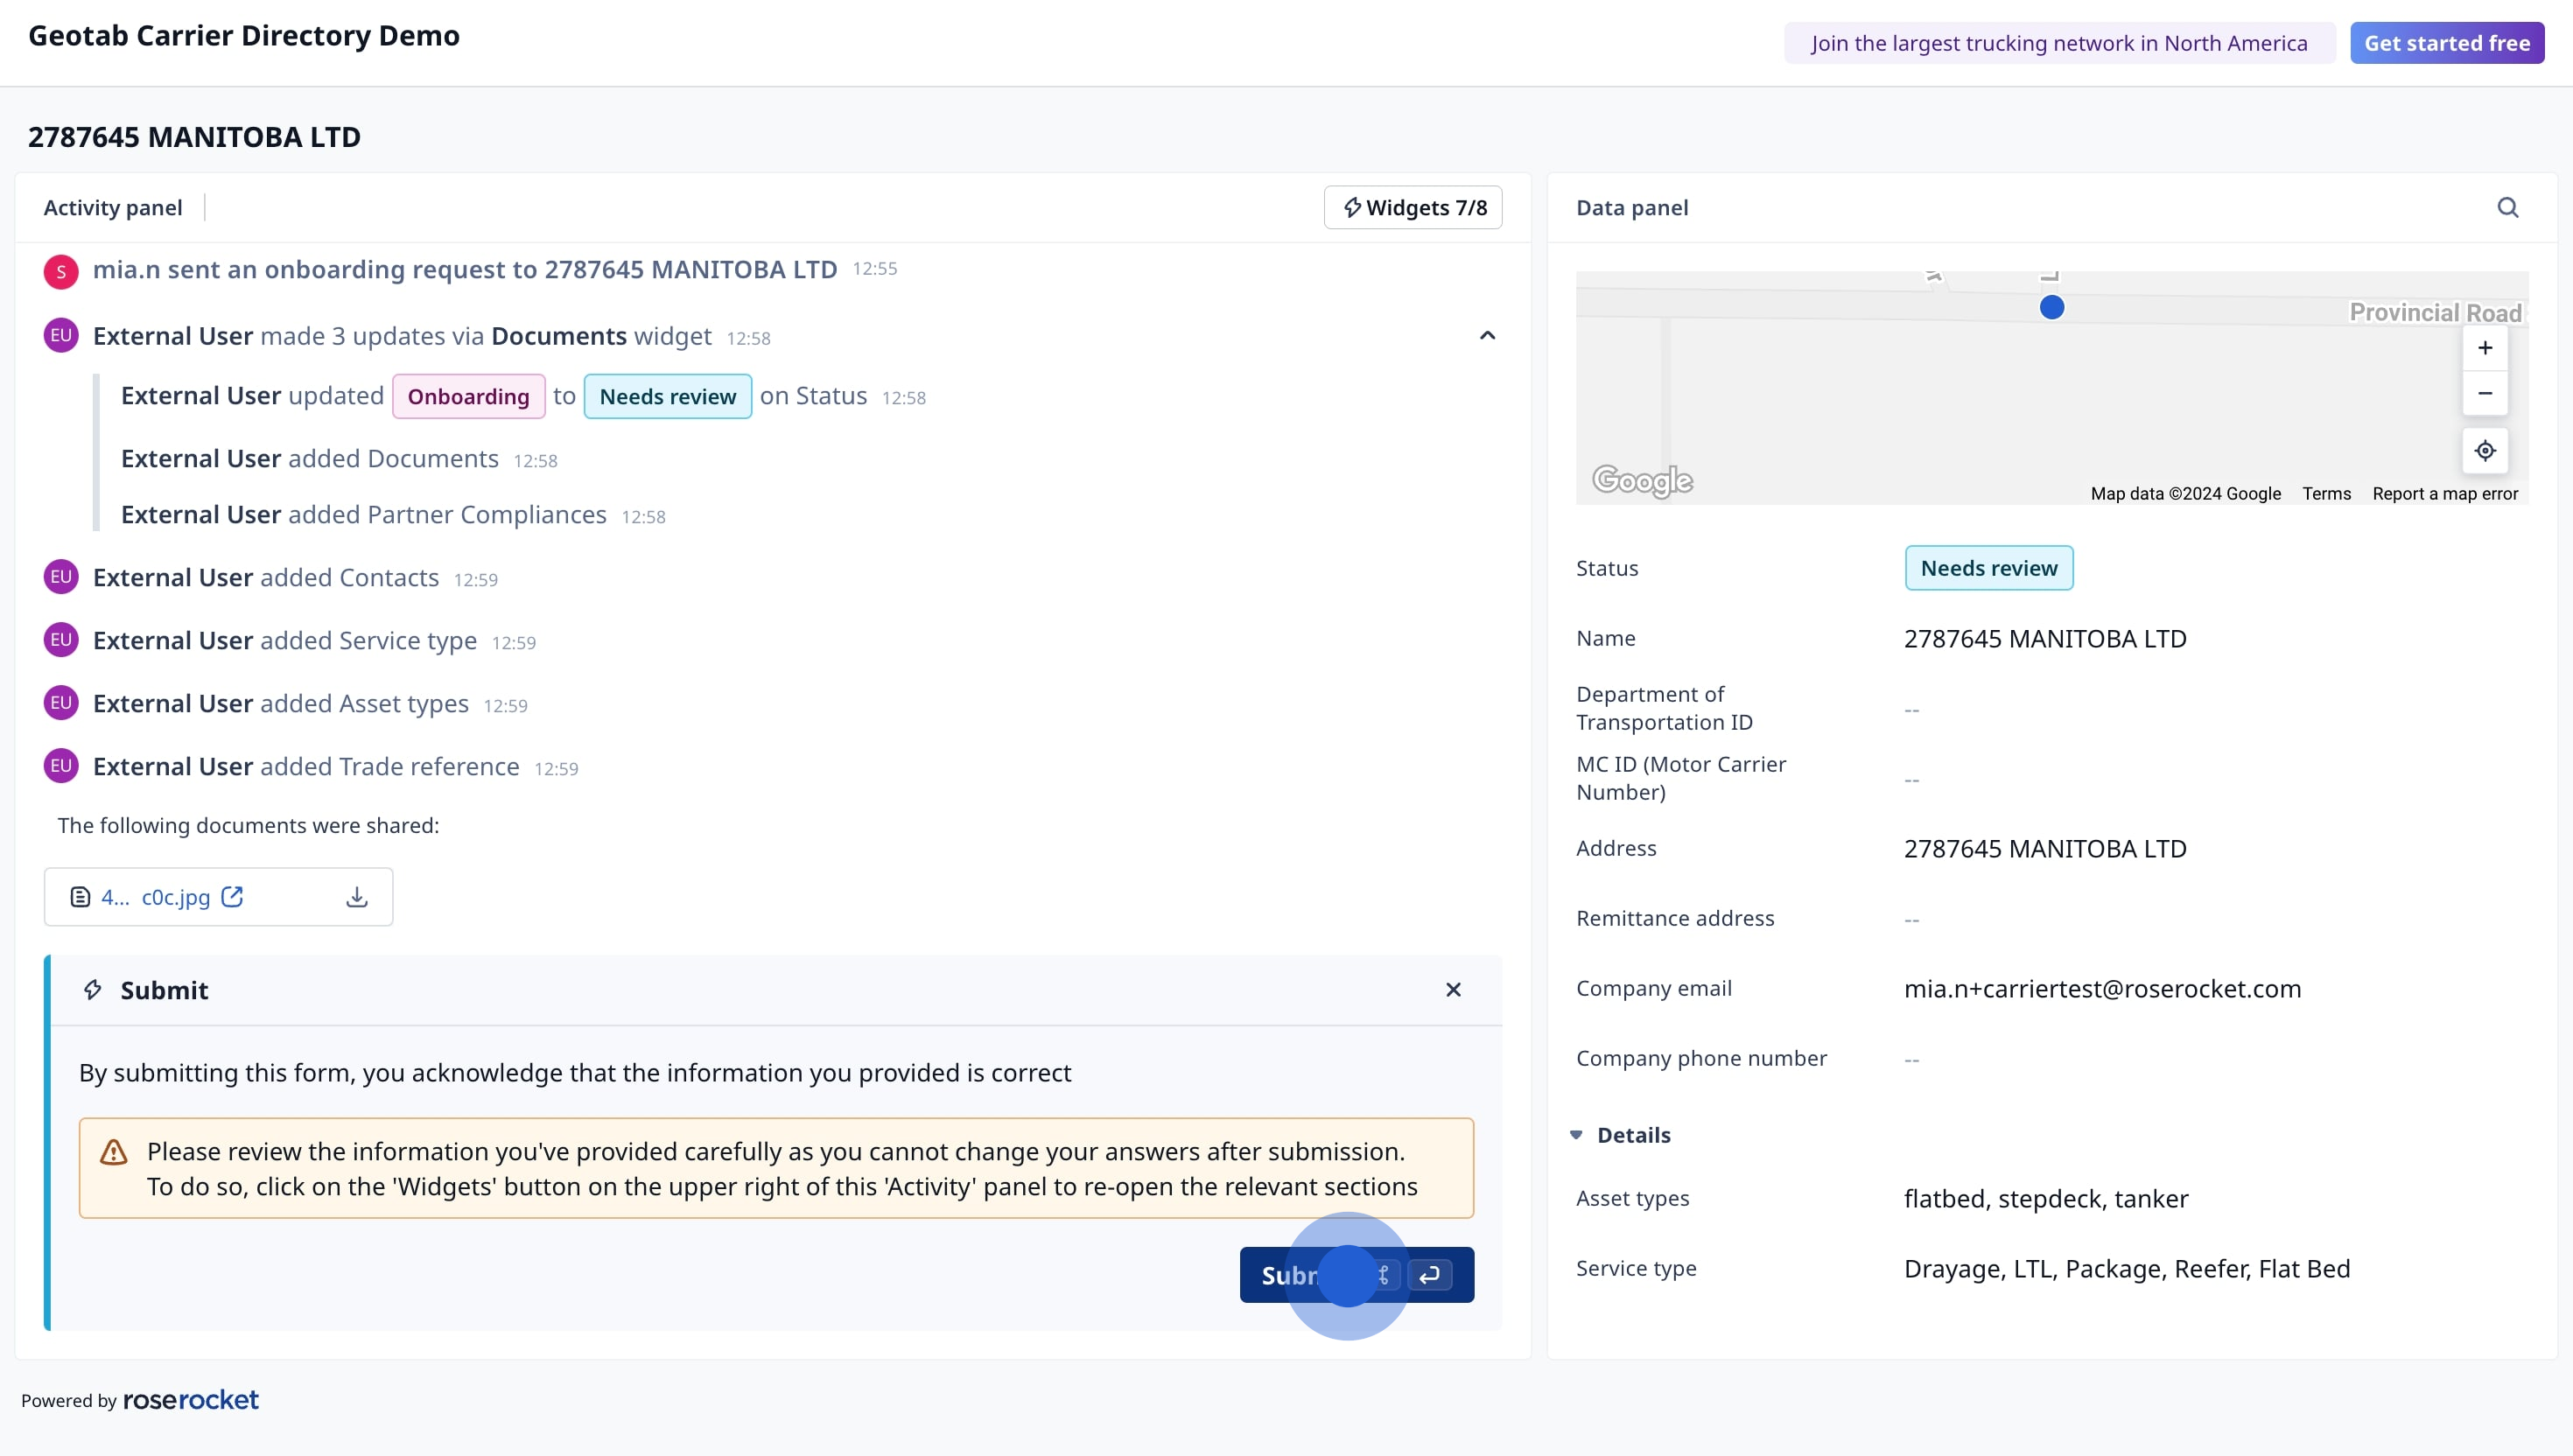The width and height of the screenshot is (2573, 1456).
Task: Close the Submit widget panel
Action: 1453,990
